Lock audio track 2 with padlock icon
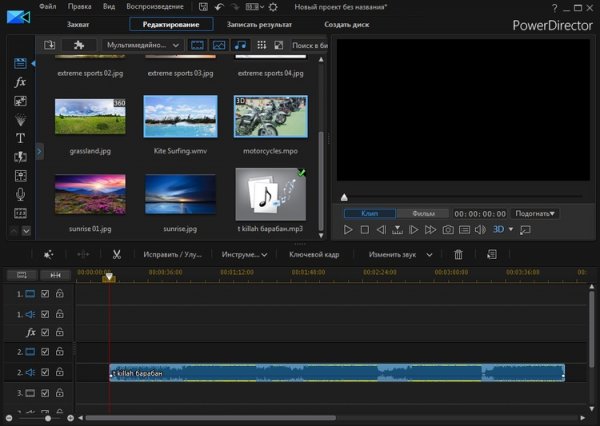This screenshot has width=600, height=426. (60, 372)
